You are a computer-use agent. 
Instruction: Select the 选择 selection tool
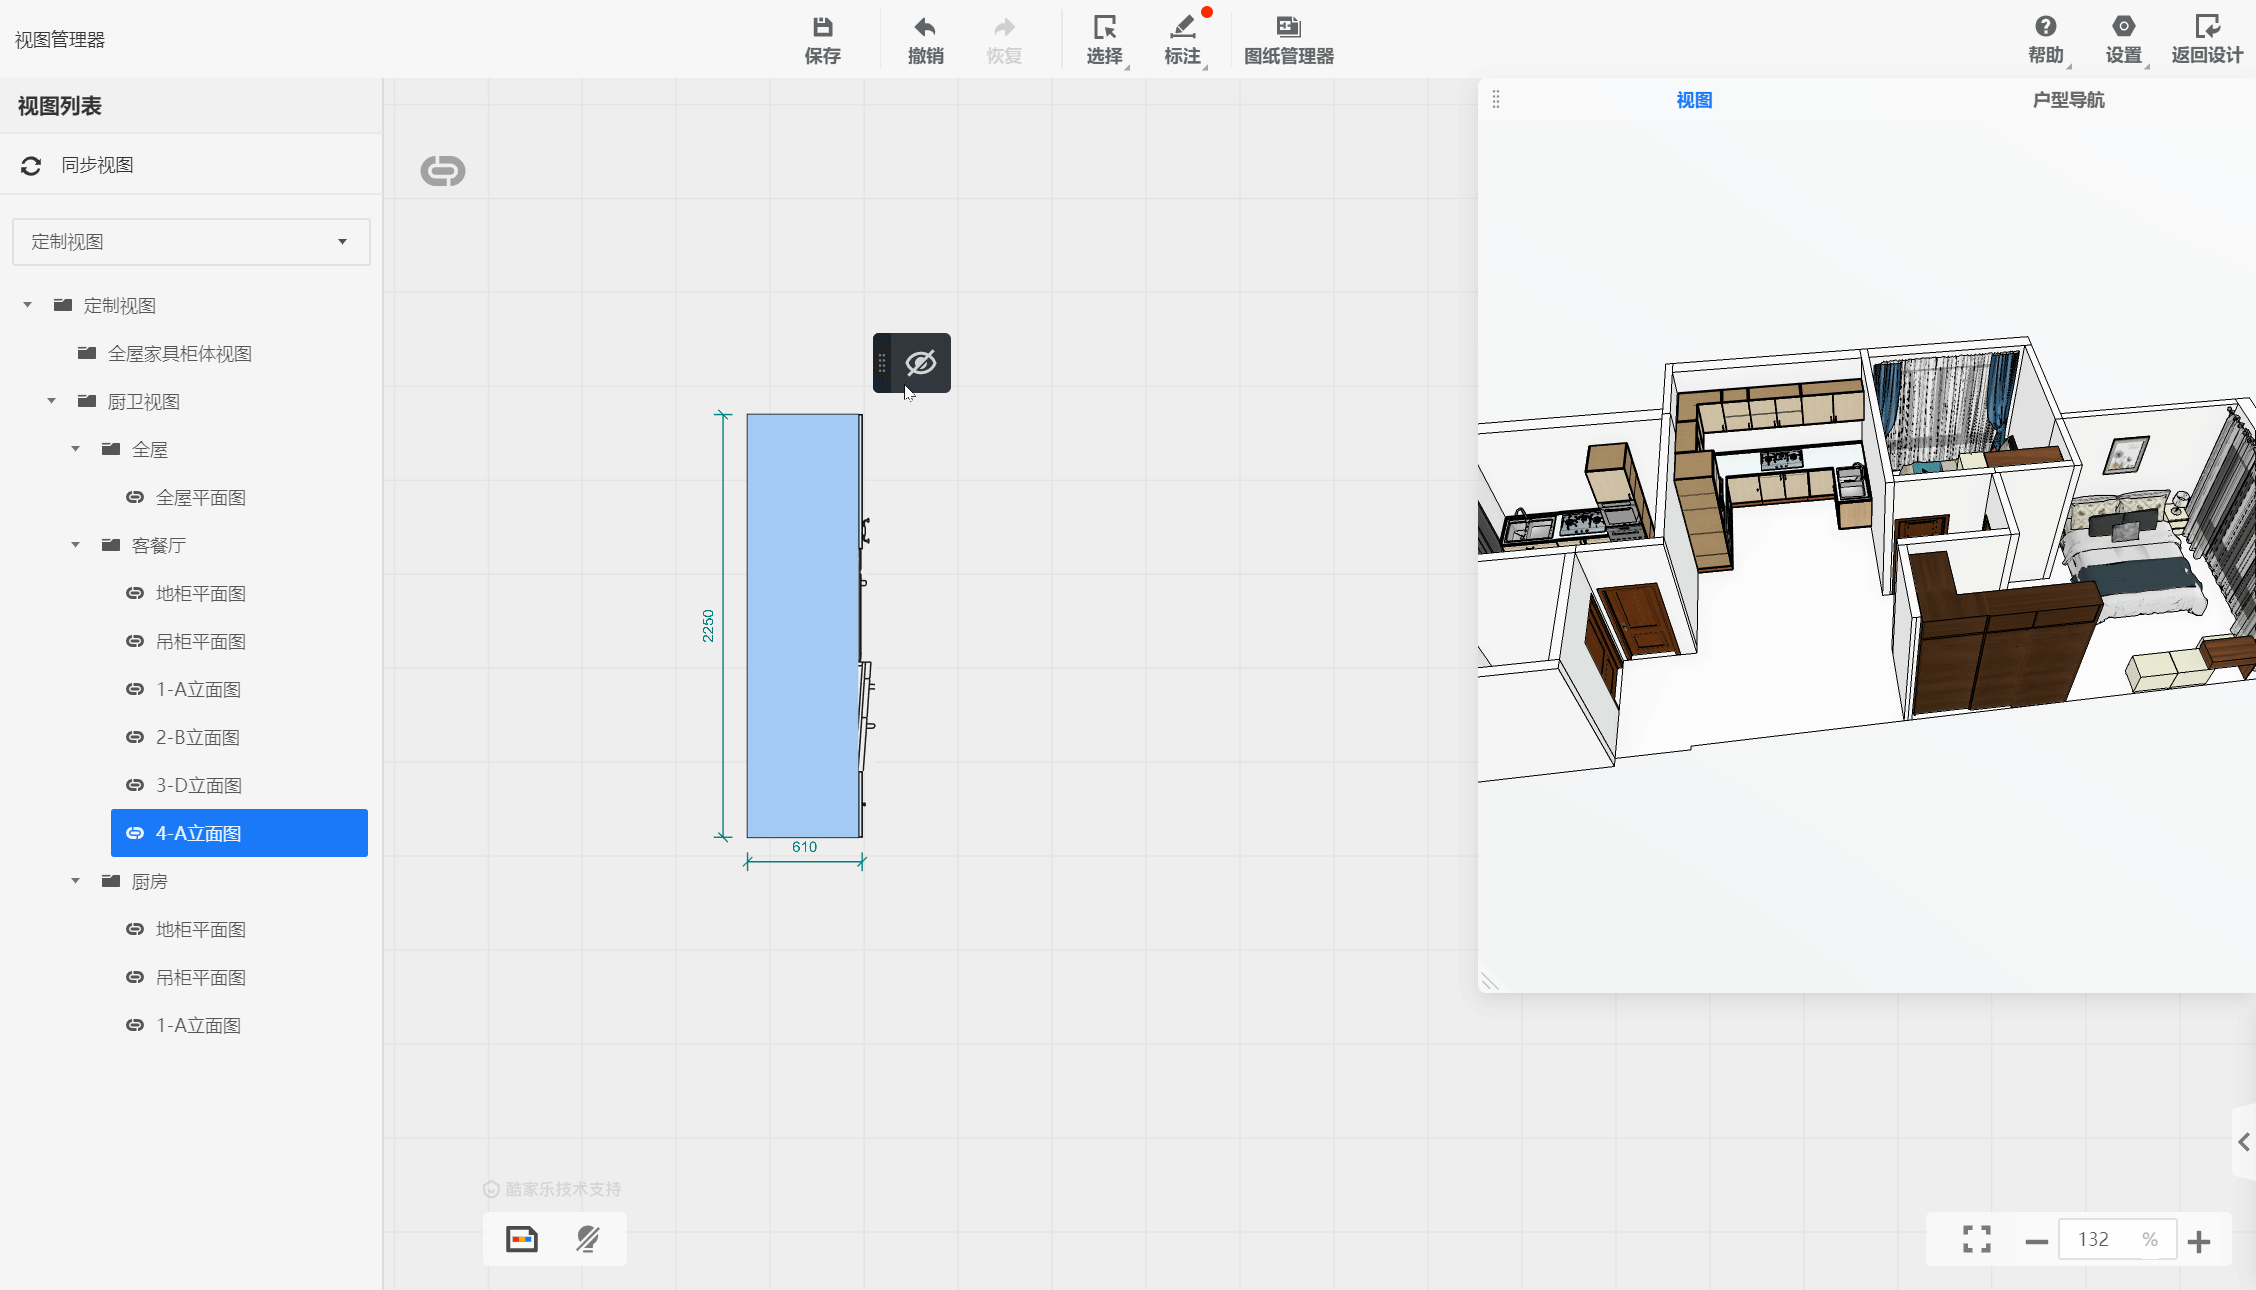coord(1104,39)
